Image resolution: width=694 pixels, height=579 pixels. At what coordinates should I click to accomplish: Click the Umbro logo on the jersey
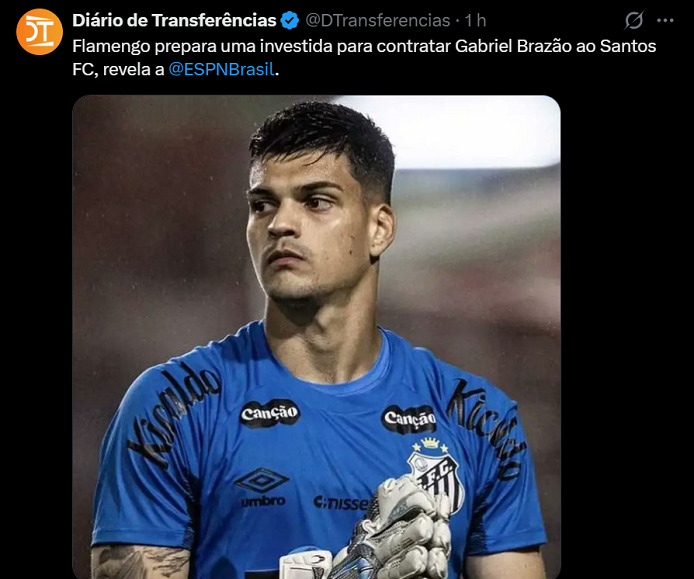(x=262, y=487)
